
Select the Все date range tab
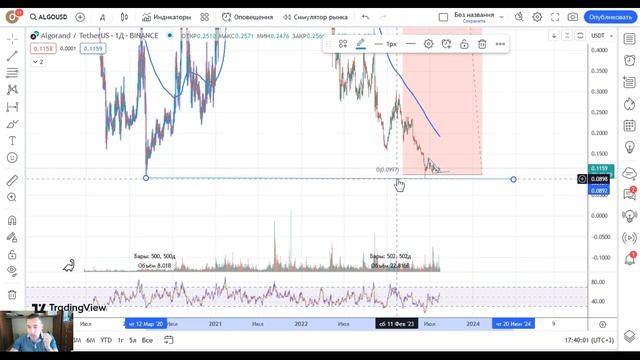(x=147, y=340)
